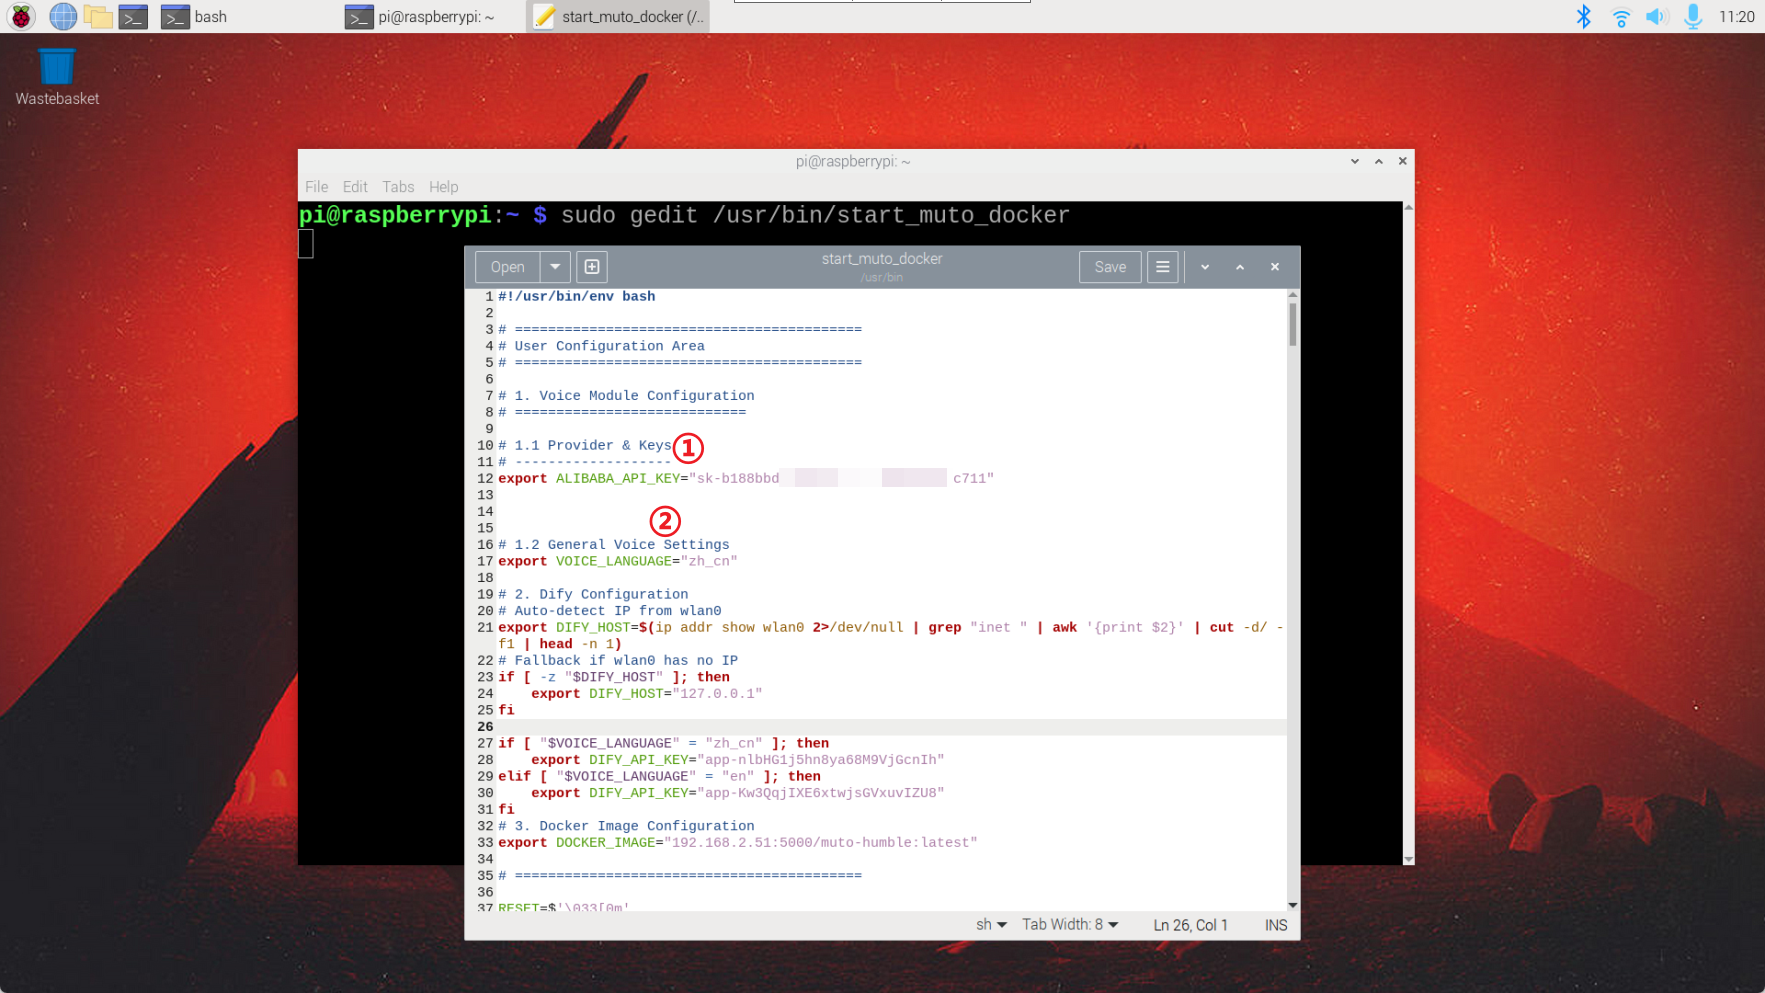1765x993 pixels.
Task: Click the clock showing 11:20
Action: click(1736, 16)
